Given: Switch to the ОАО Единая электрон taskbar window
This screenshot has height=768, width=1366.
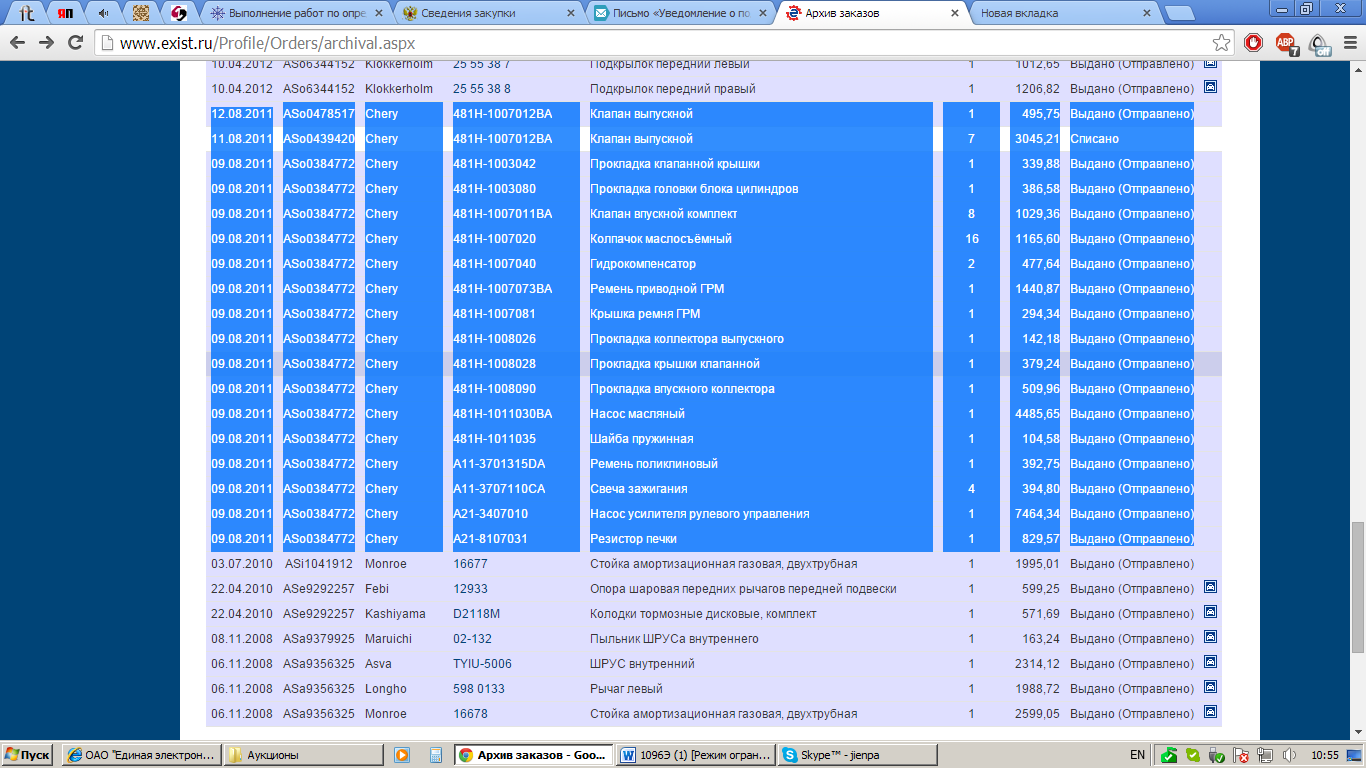Looking at the screenshot, I should point(141,755).
